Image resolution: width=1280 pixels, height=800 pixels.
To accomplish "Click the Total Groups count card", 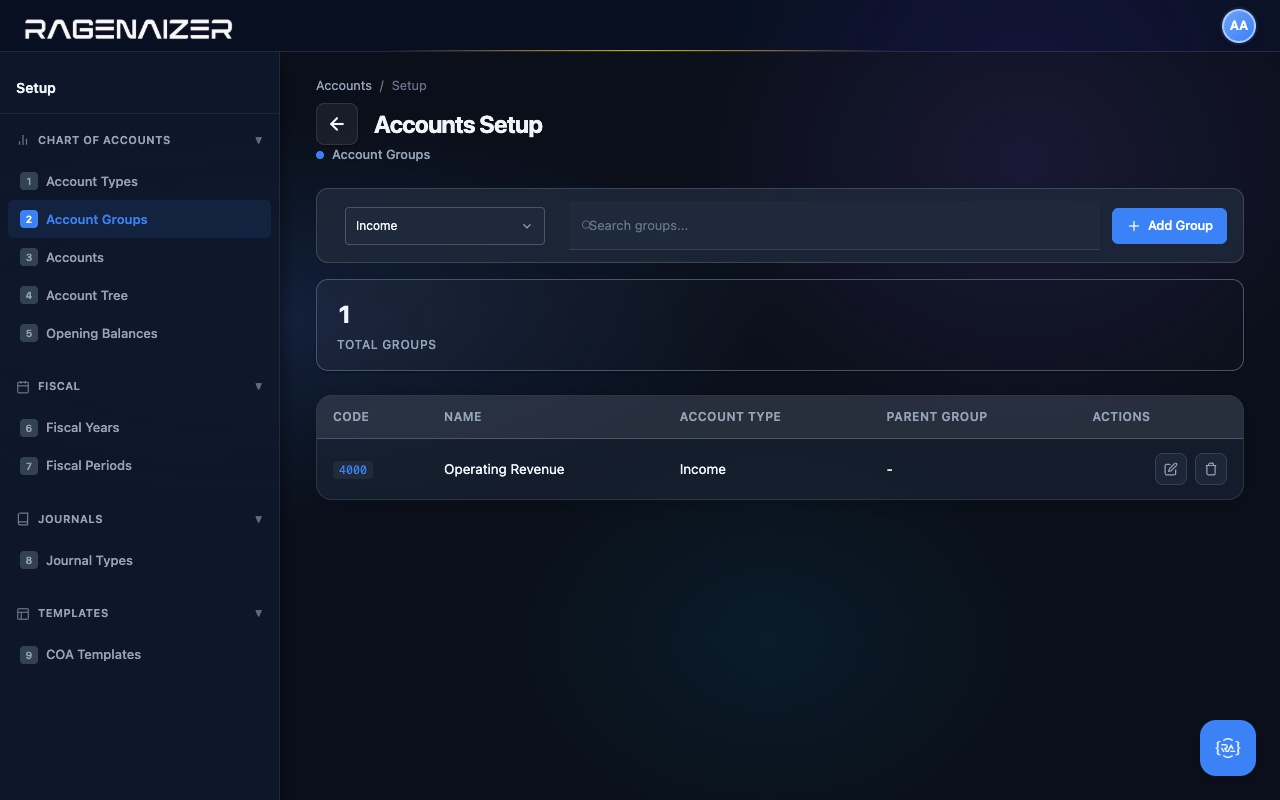I will point(780,325).
